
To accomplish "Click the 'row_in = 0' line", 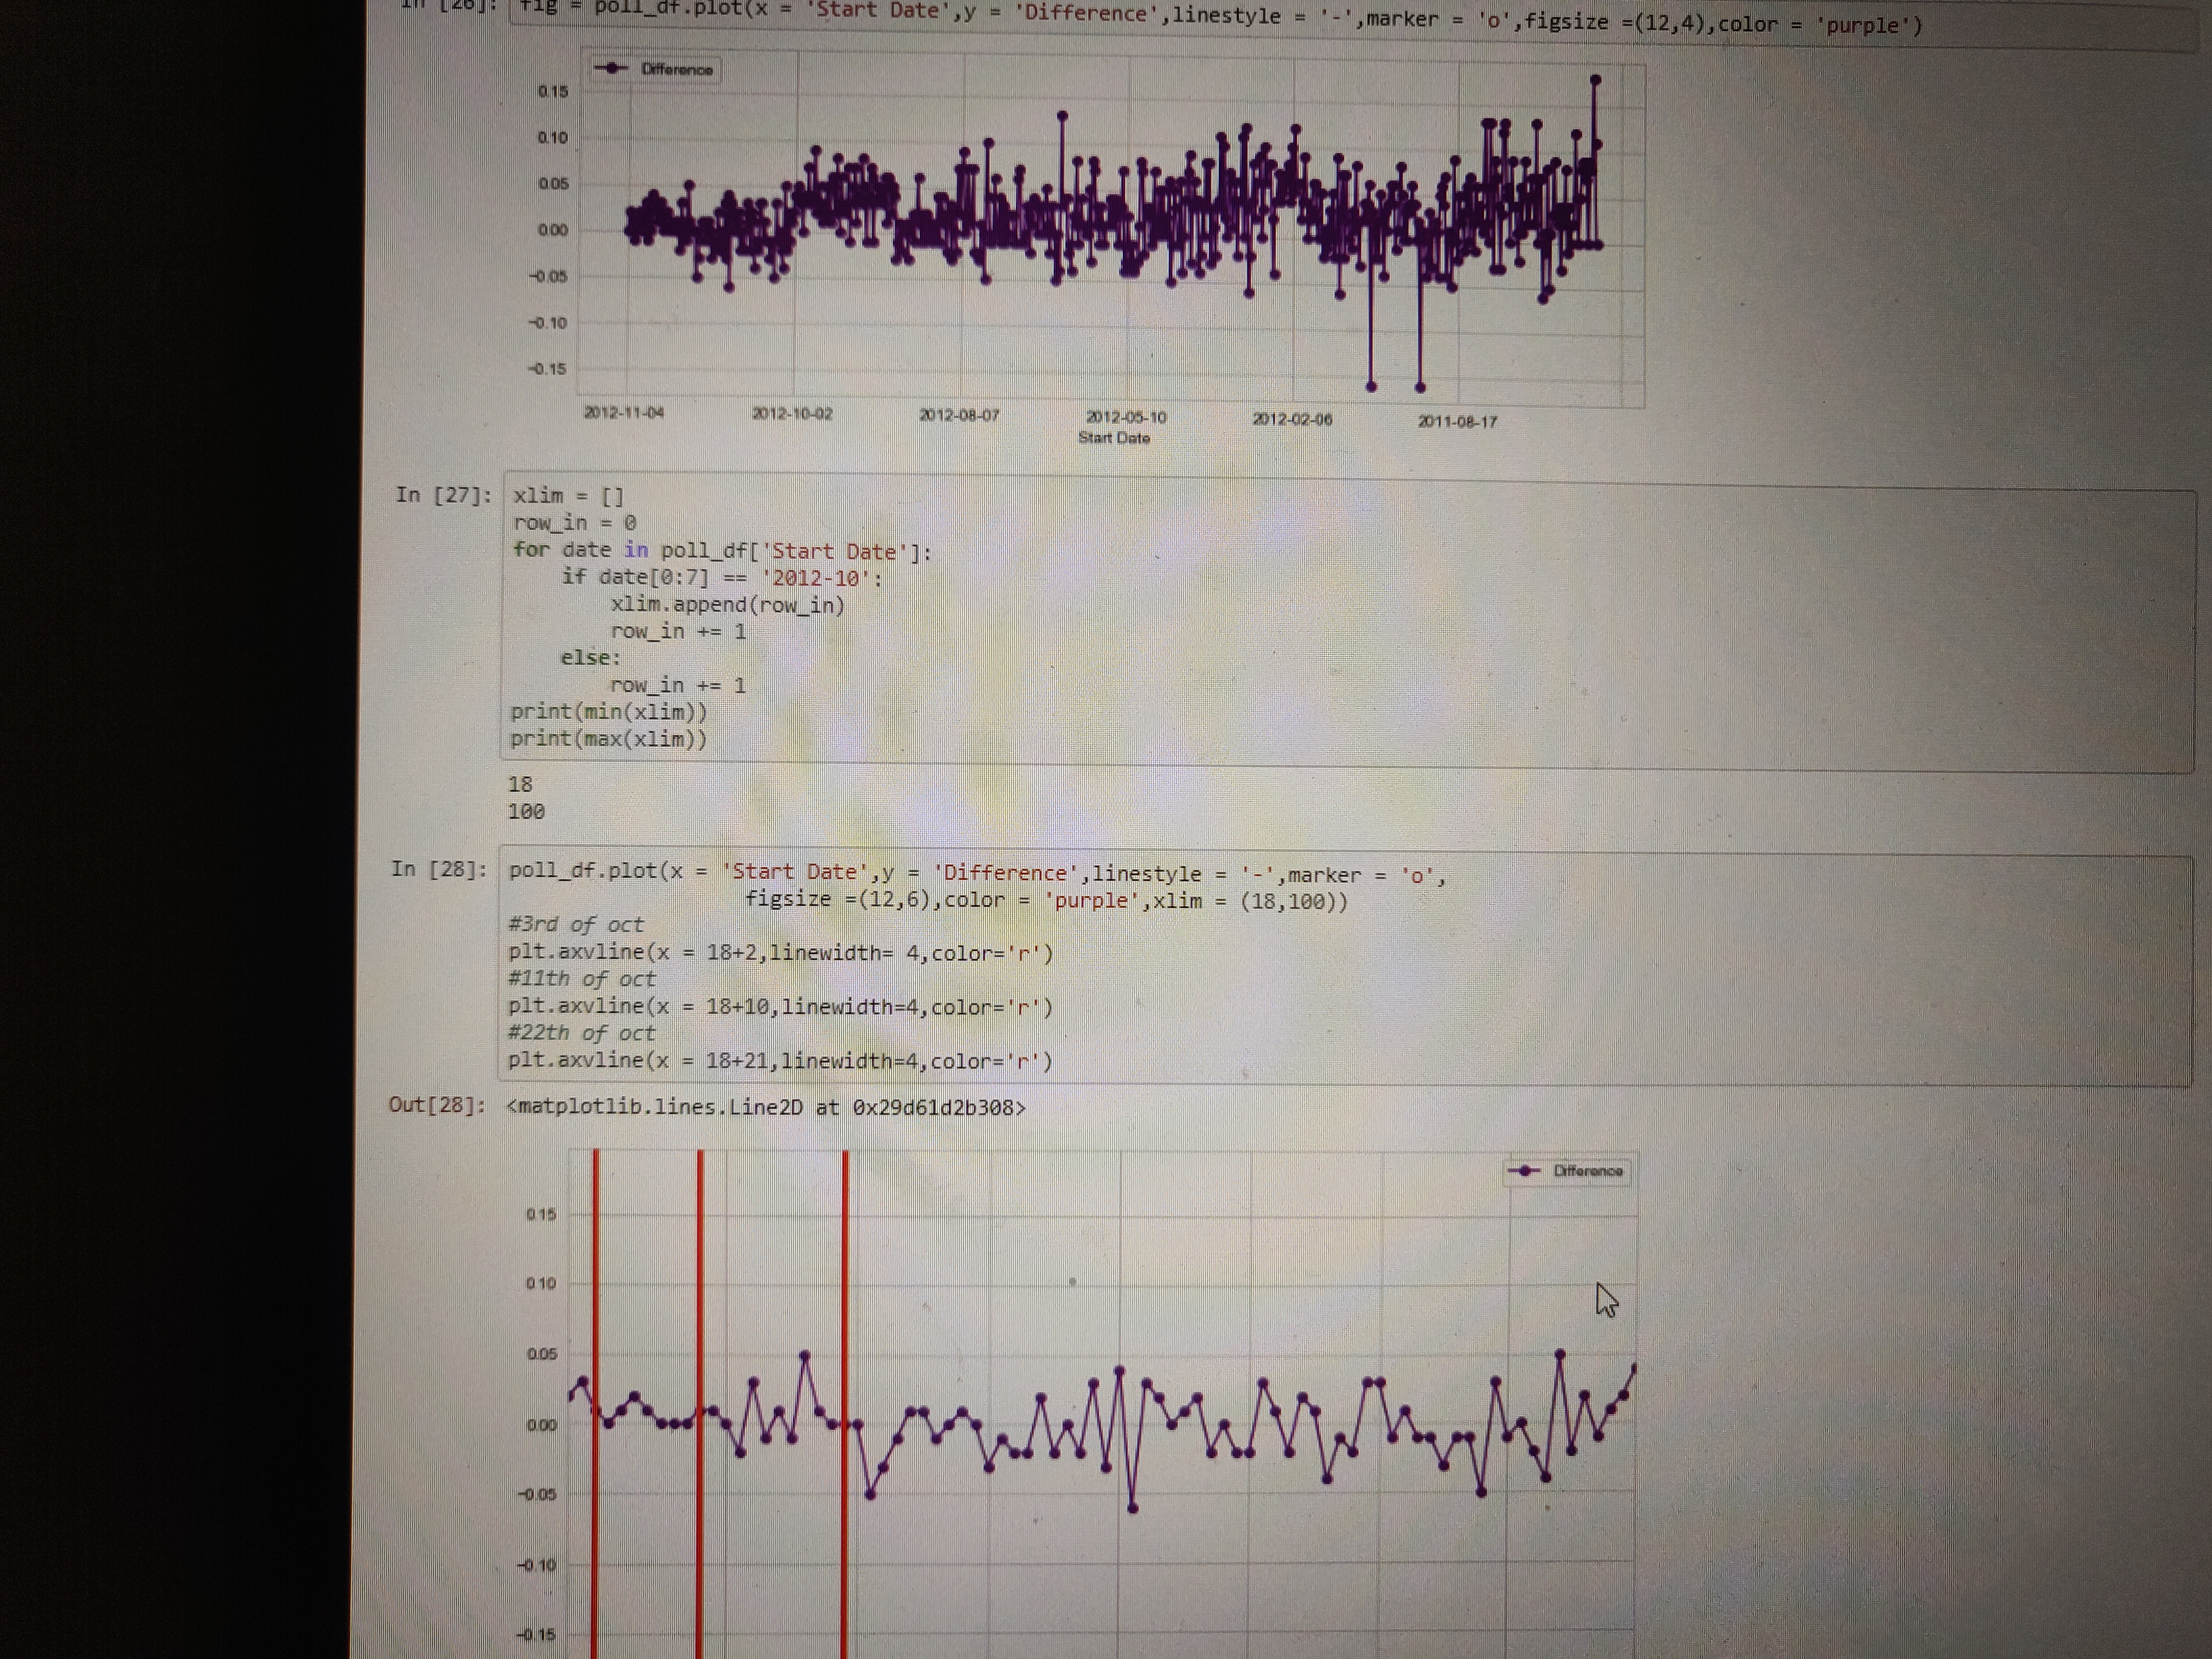I will (x=574, y=523).
